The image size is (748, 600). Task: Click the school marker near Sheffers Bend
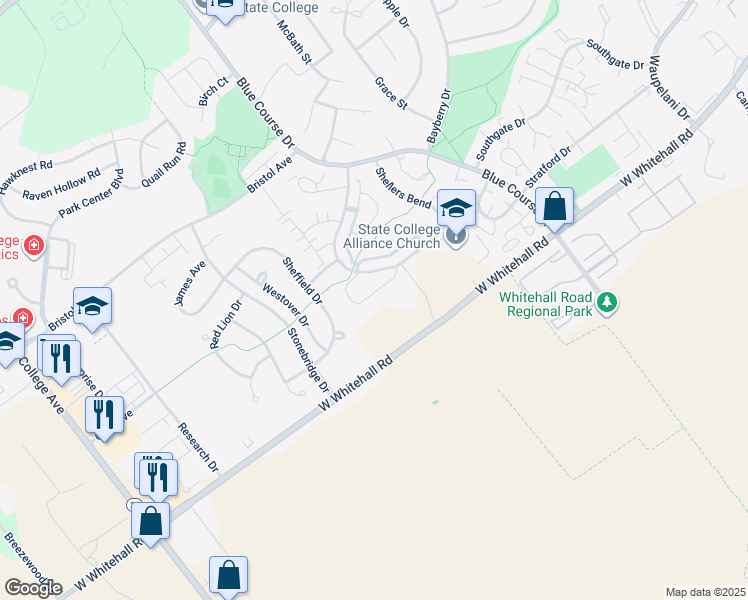tap(457, 208)
